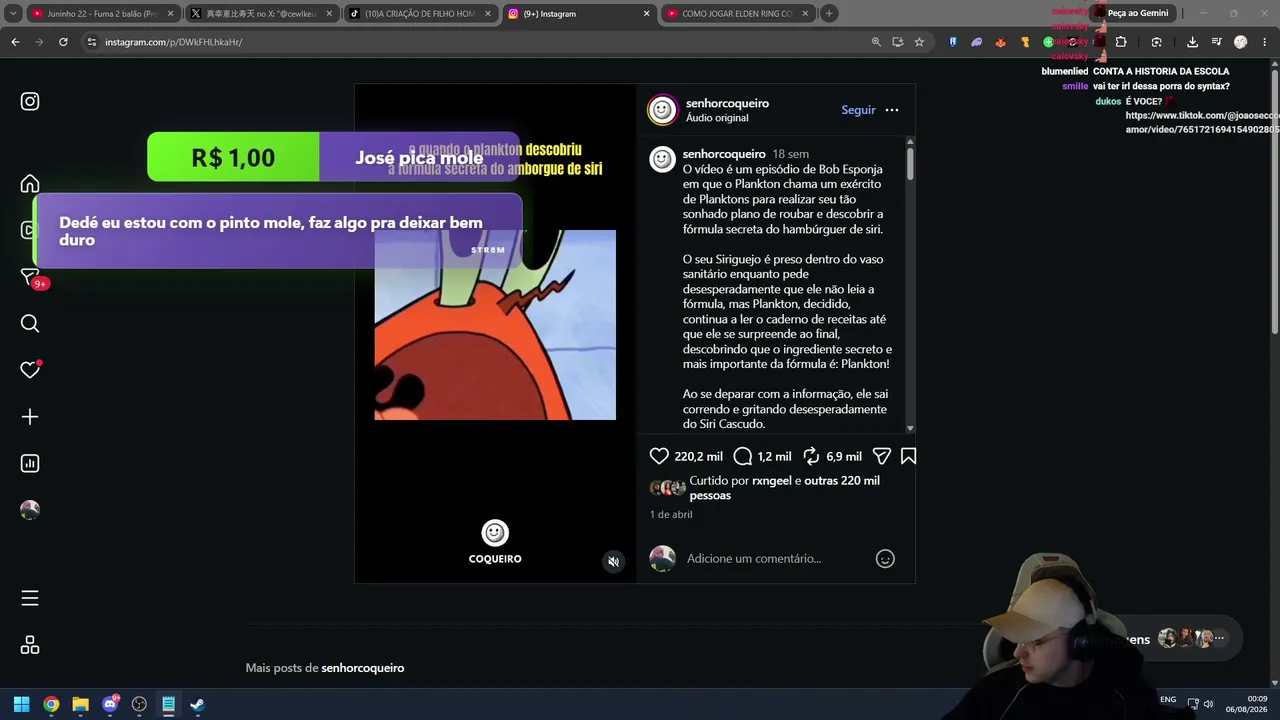Open the dashboard chart icon in sidebar
Screen dimensions: 1280x720
(30, 463)
